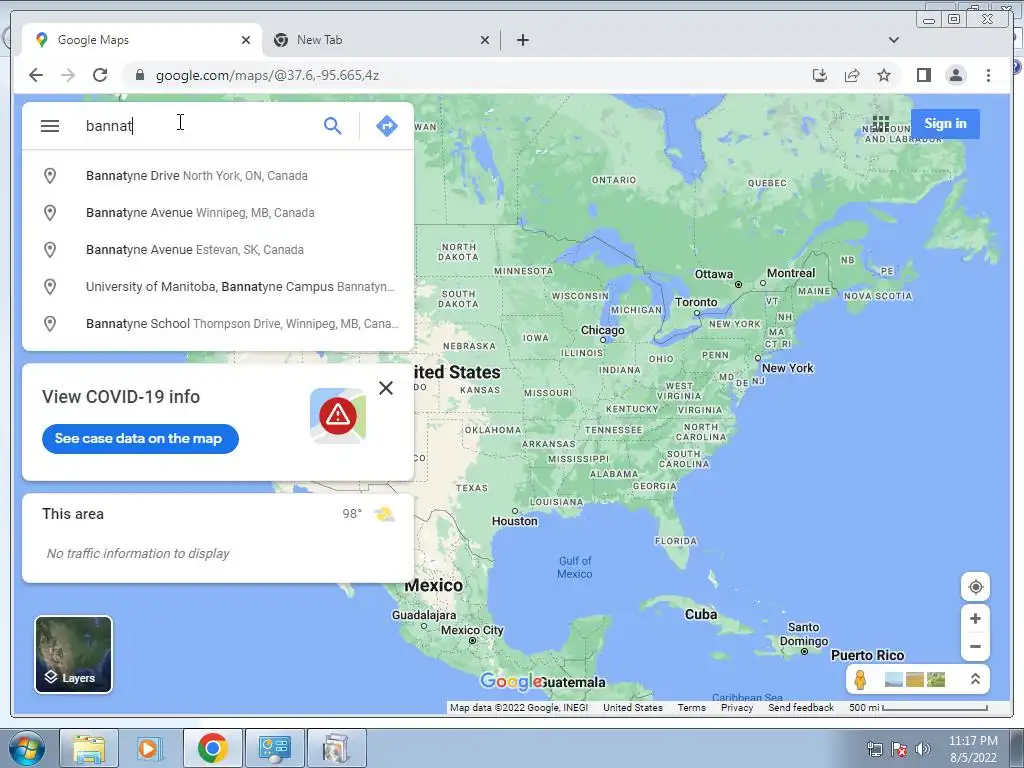Open the tab search dropdown arrow
The image size is (1024, 768).
(x=893, y=40)
